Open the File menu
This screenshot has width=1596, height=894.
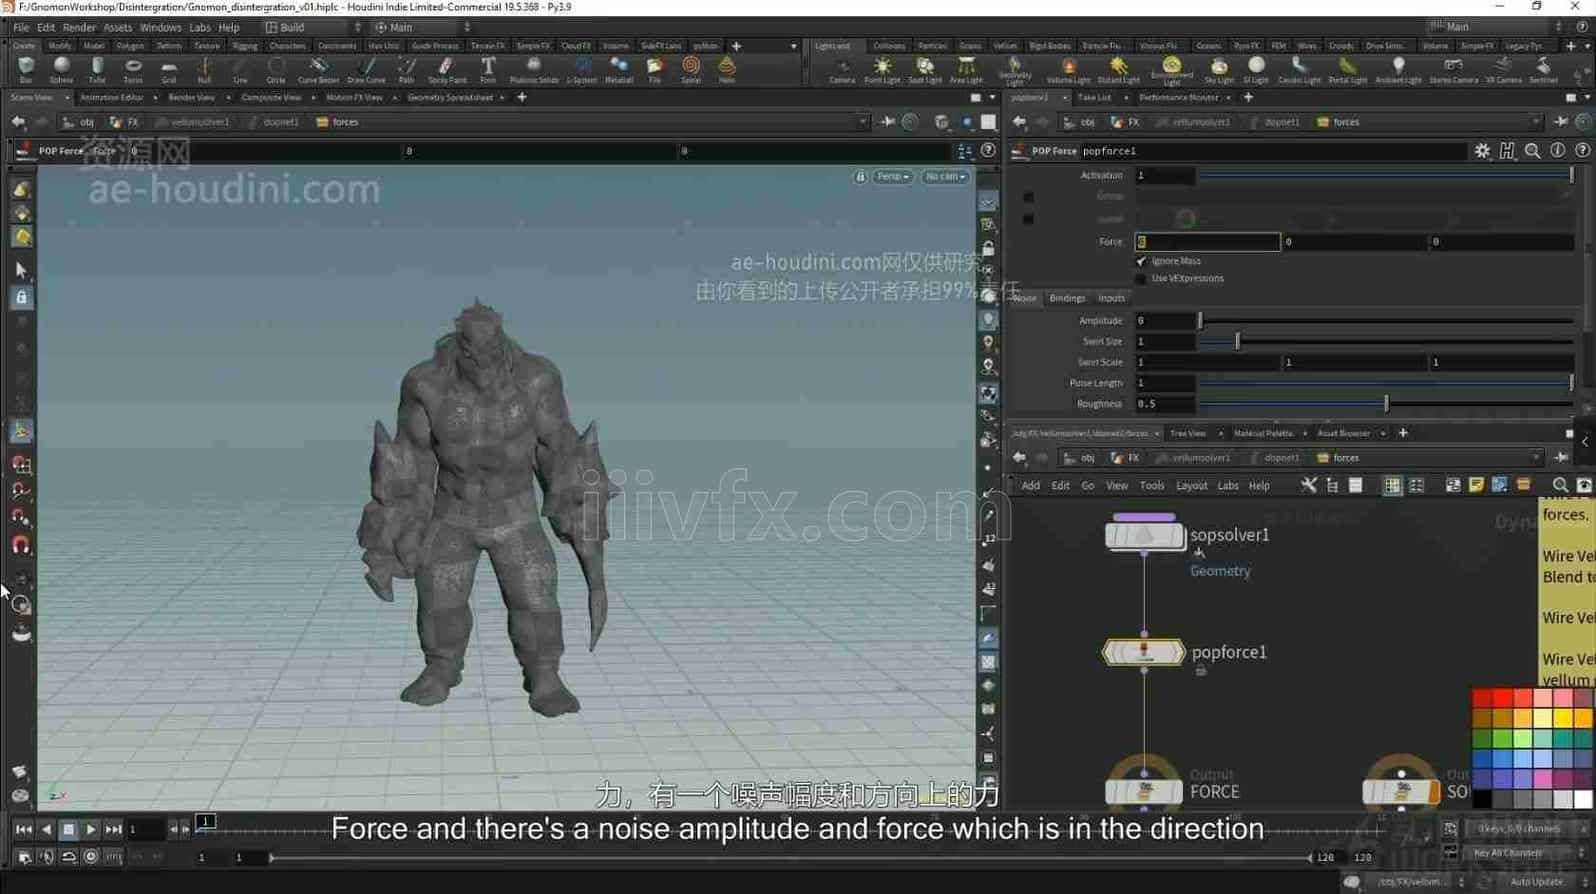pyautogui.click(x=21, y=28)
